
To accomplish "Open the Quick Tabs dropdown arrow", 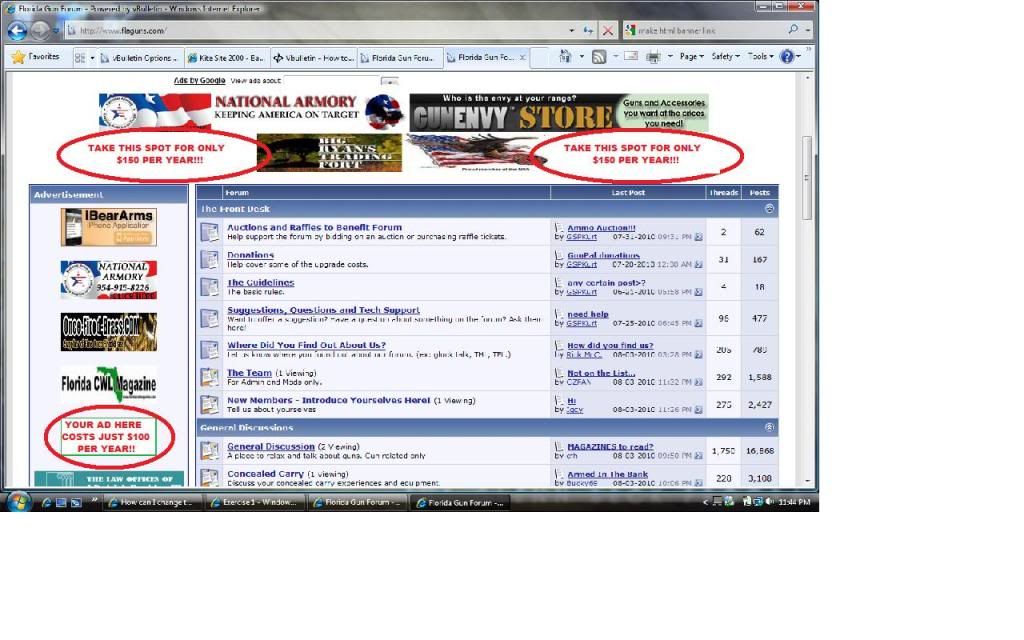I will tap(92, 57).
